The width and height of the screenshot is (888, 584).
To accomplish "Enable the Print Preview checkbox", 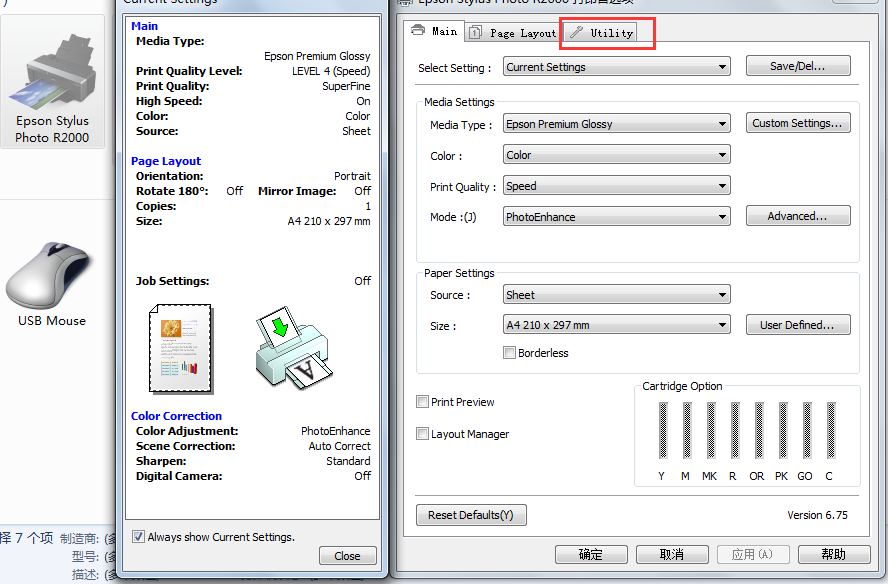I will 422,402.
